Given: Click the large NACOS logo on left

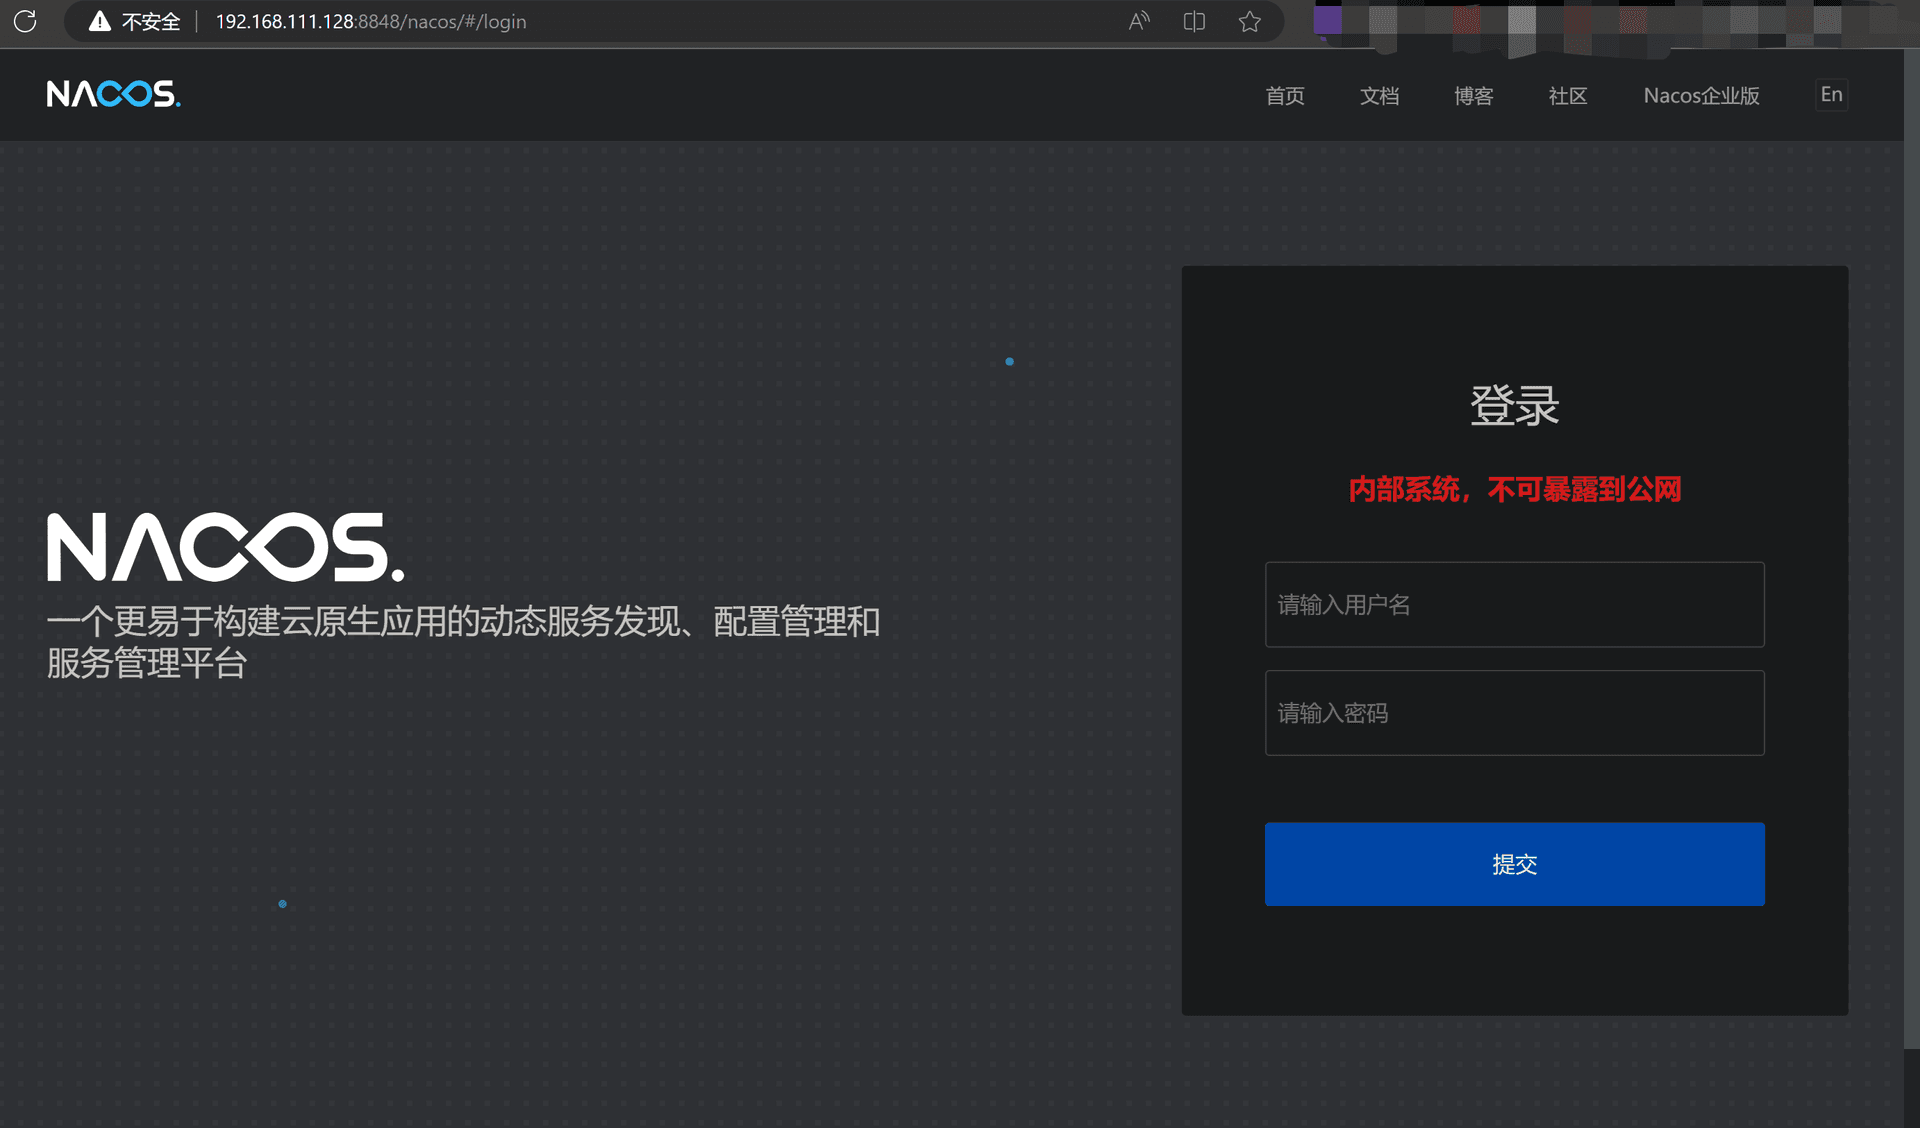Looking at the screenshot, I should click(226, 547).
